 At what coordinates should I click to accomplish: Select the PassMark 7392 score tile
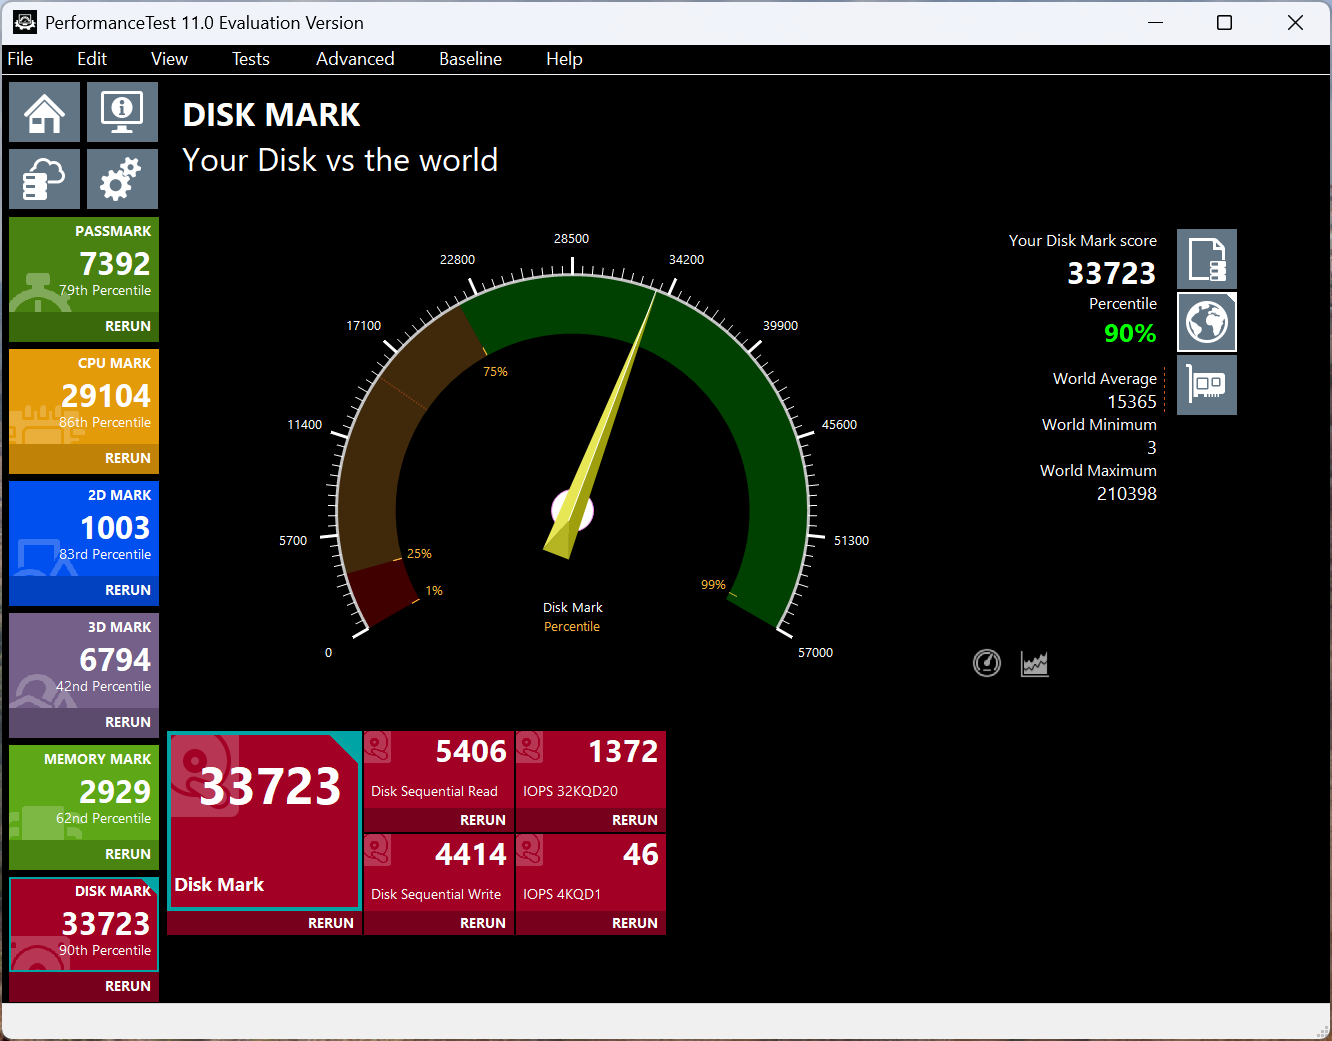(x=84, y=265)
